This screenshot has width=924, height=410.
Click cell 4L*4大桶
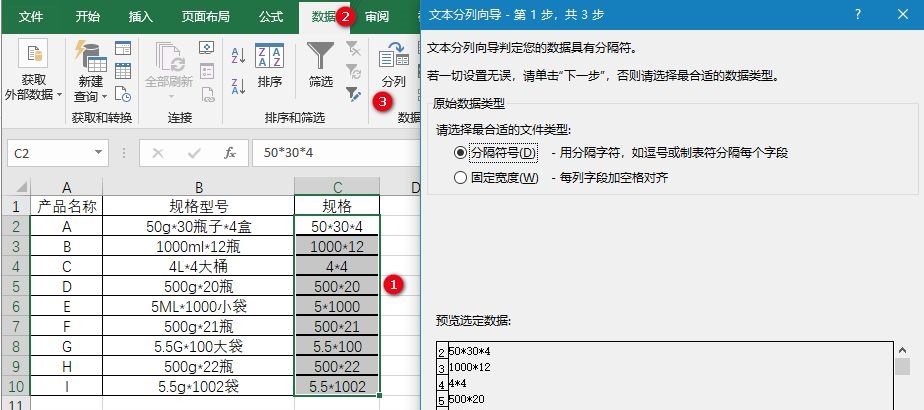pos(199,266)
